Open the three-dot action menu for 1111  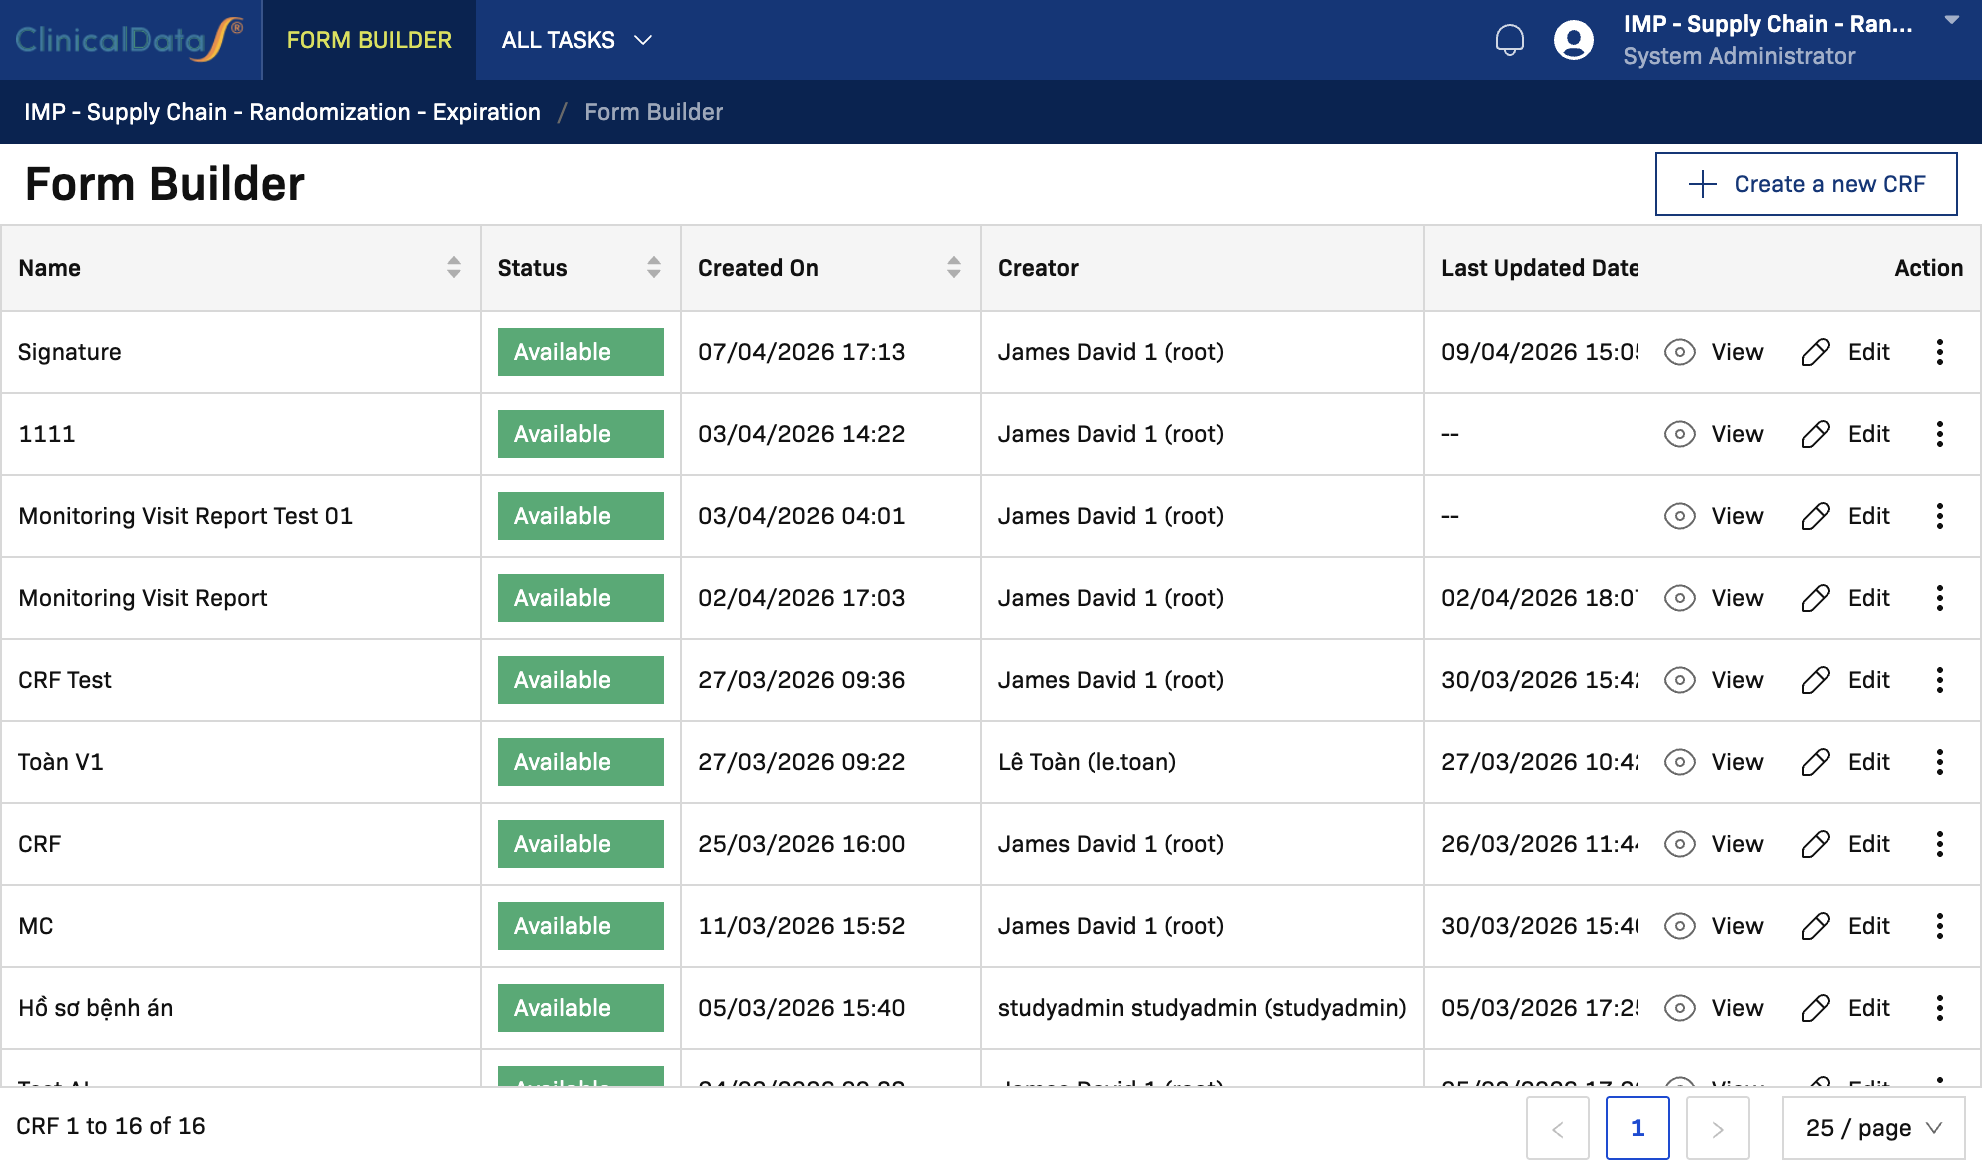coord(1940,433)
